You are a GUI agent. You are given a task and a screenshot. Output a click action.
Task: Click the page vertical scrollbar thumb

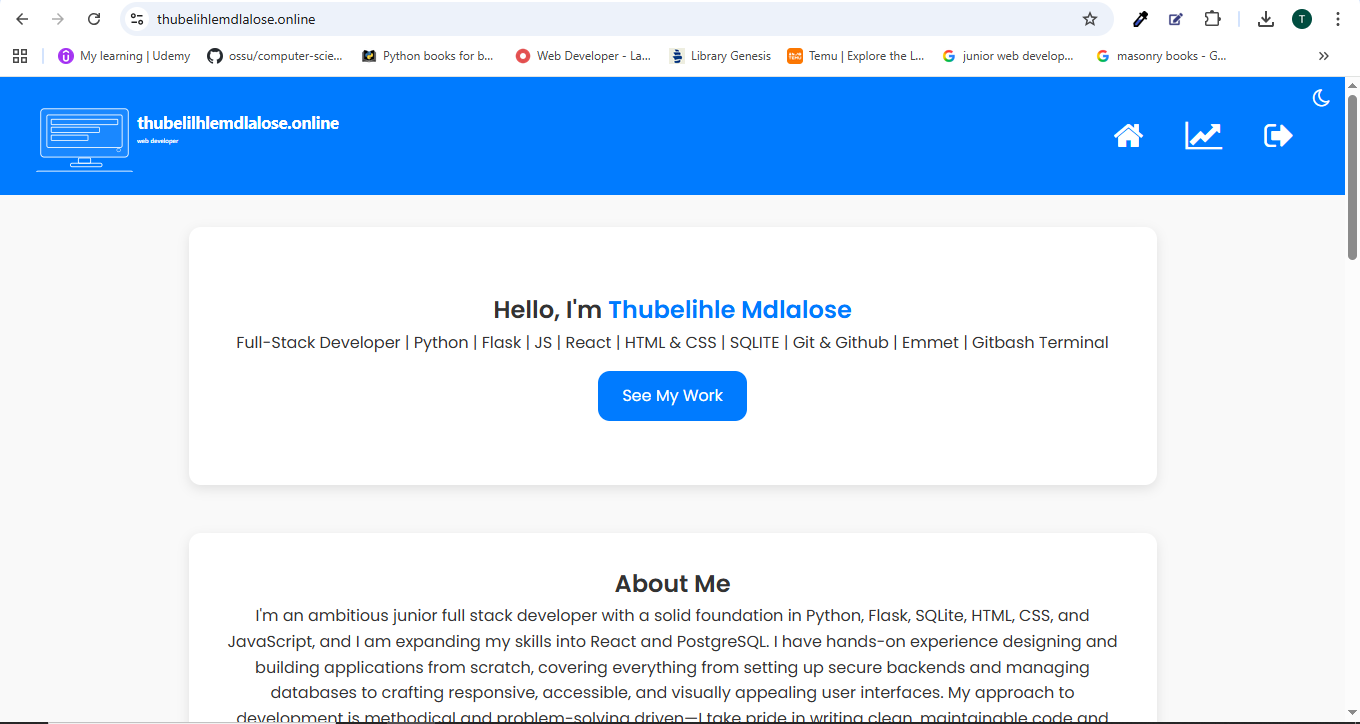pos(1352,177)
